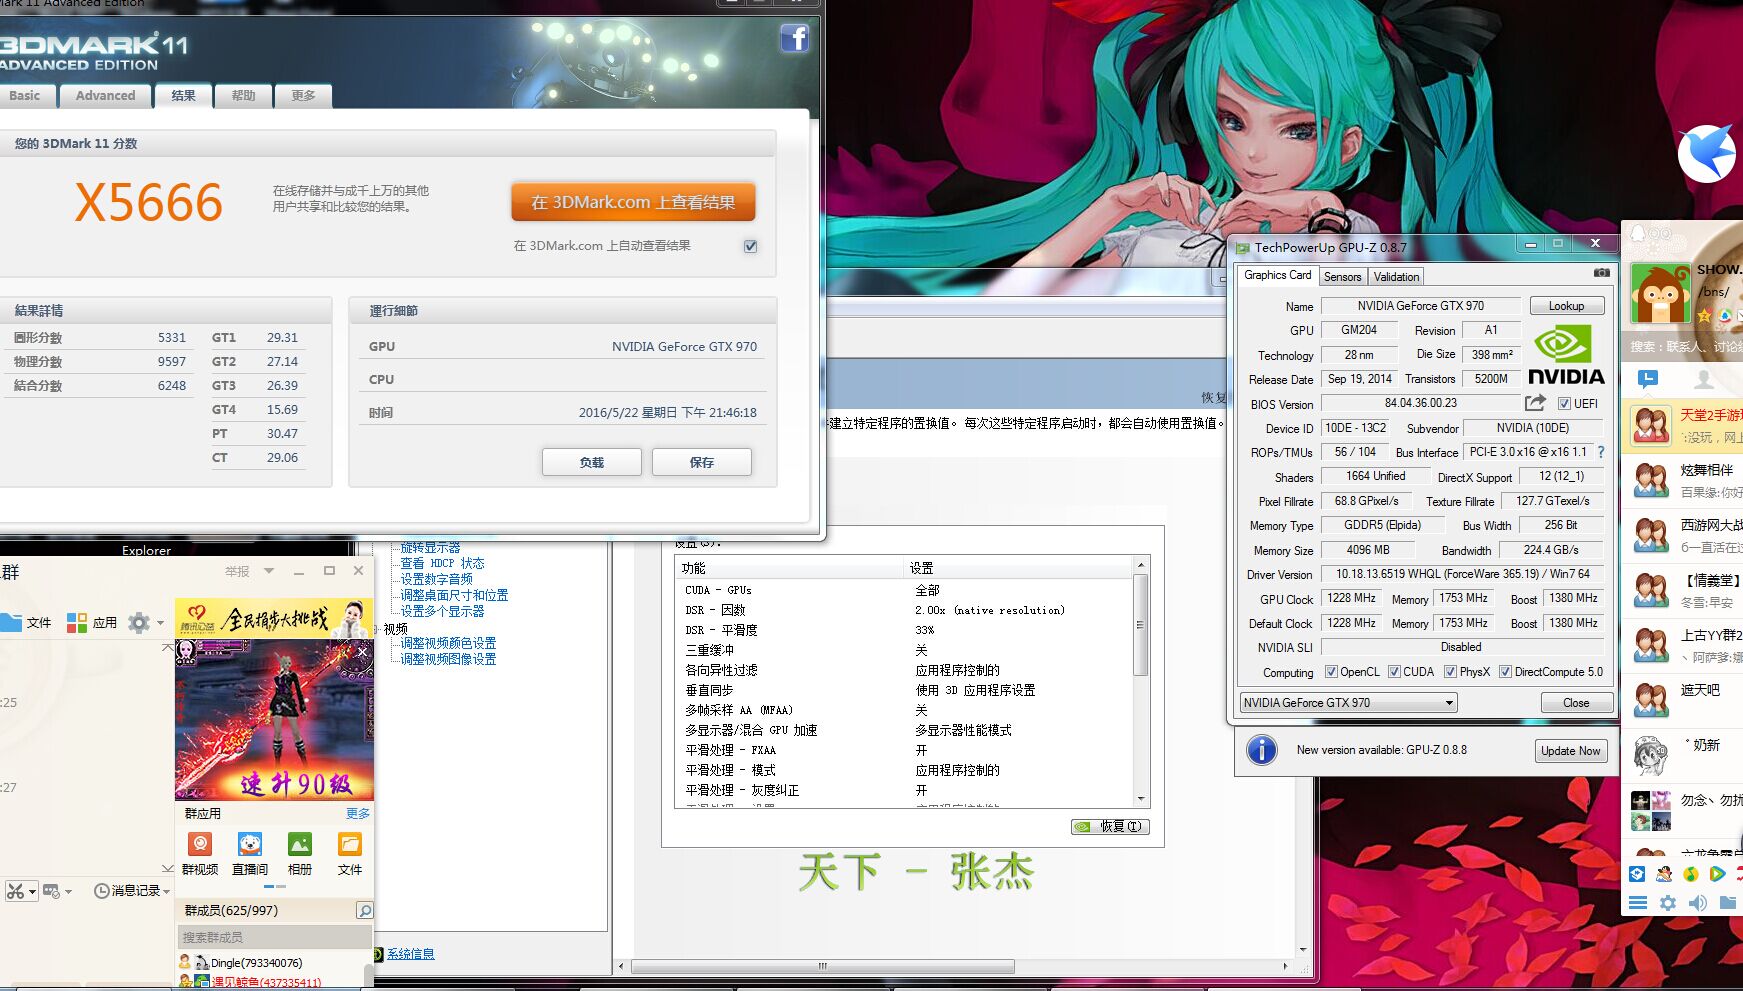Switch to the 更多 tab in 3DMark
1743x991 pixels.
pyautogui.click(x=303, y=96)
